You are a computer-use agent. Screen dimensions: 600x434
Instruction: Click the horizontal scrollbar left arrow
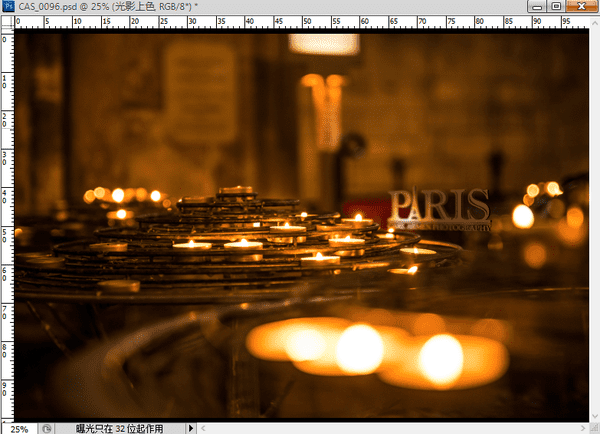[203, 428]
